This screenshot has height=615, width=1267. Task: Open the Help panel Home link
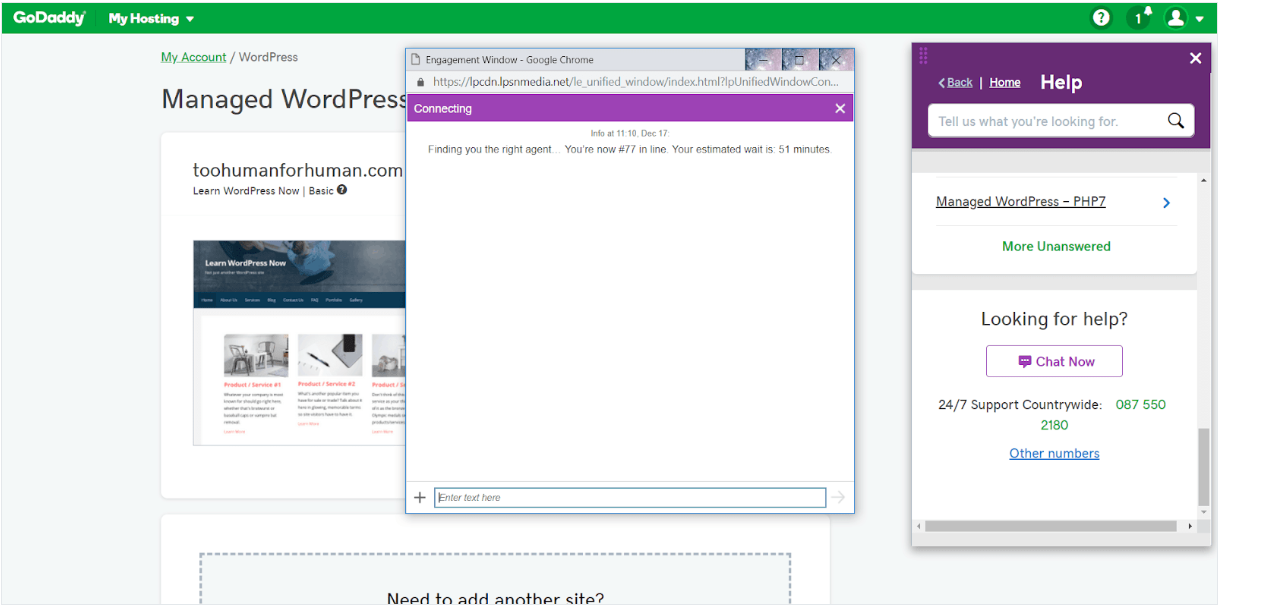[x=1005, y=83]
